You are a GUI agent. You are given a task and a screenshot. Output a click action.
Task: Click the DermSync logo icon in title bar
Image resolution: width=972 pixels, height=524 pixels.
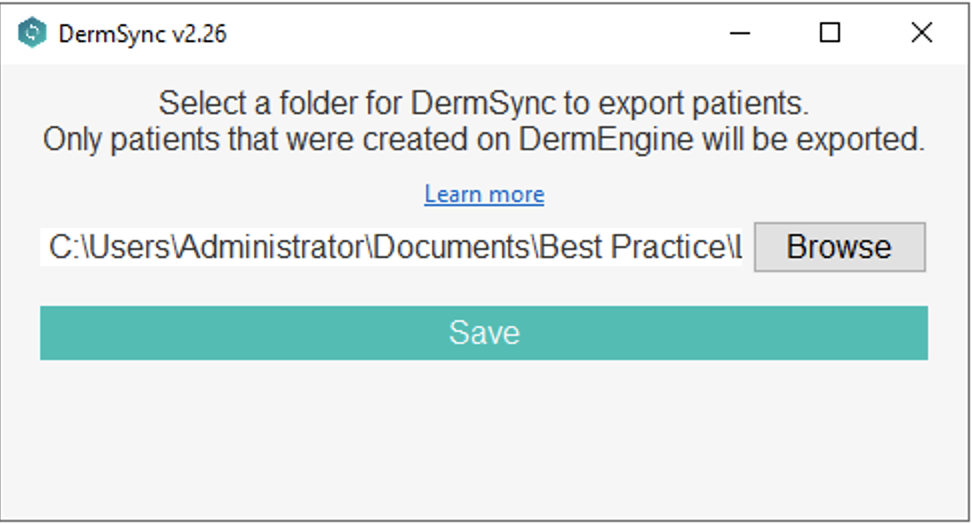pyautogui.click(x=33, y=33)
